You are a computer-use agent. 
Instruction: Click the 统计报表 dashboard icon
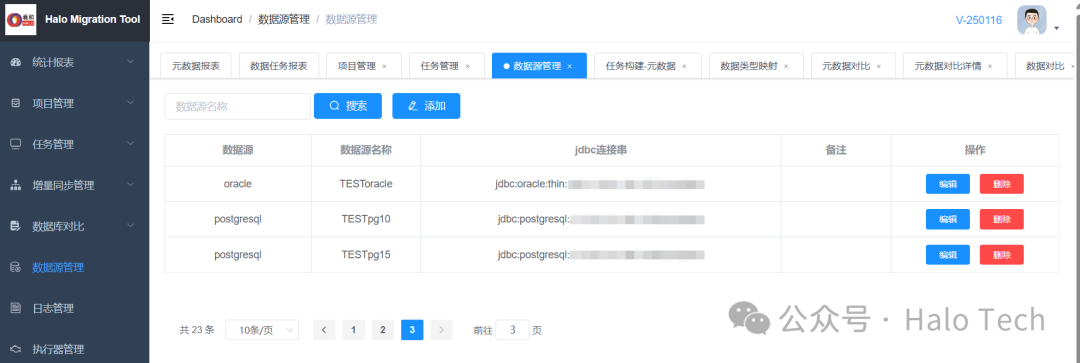point(16,62)
